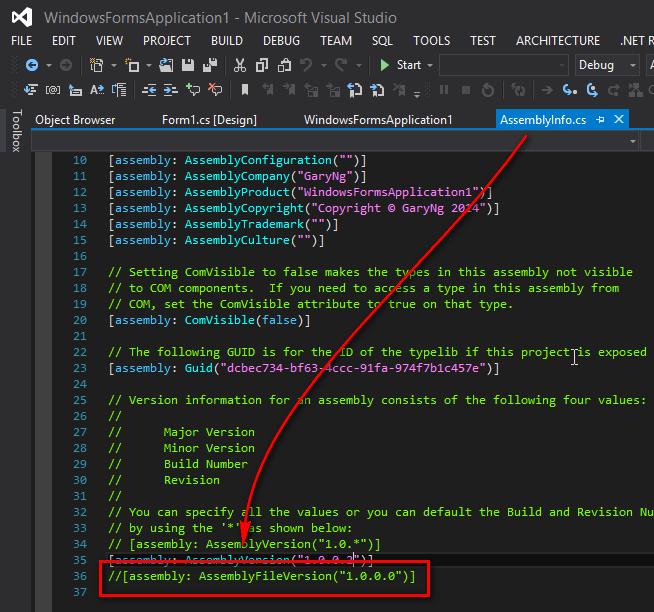Click the Open File folder icon
Screen dimensions: 654x612
click(166, 65)
